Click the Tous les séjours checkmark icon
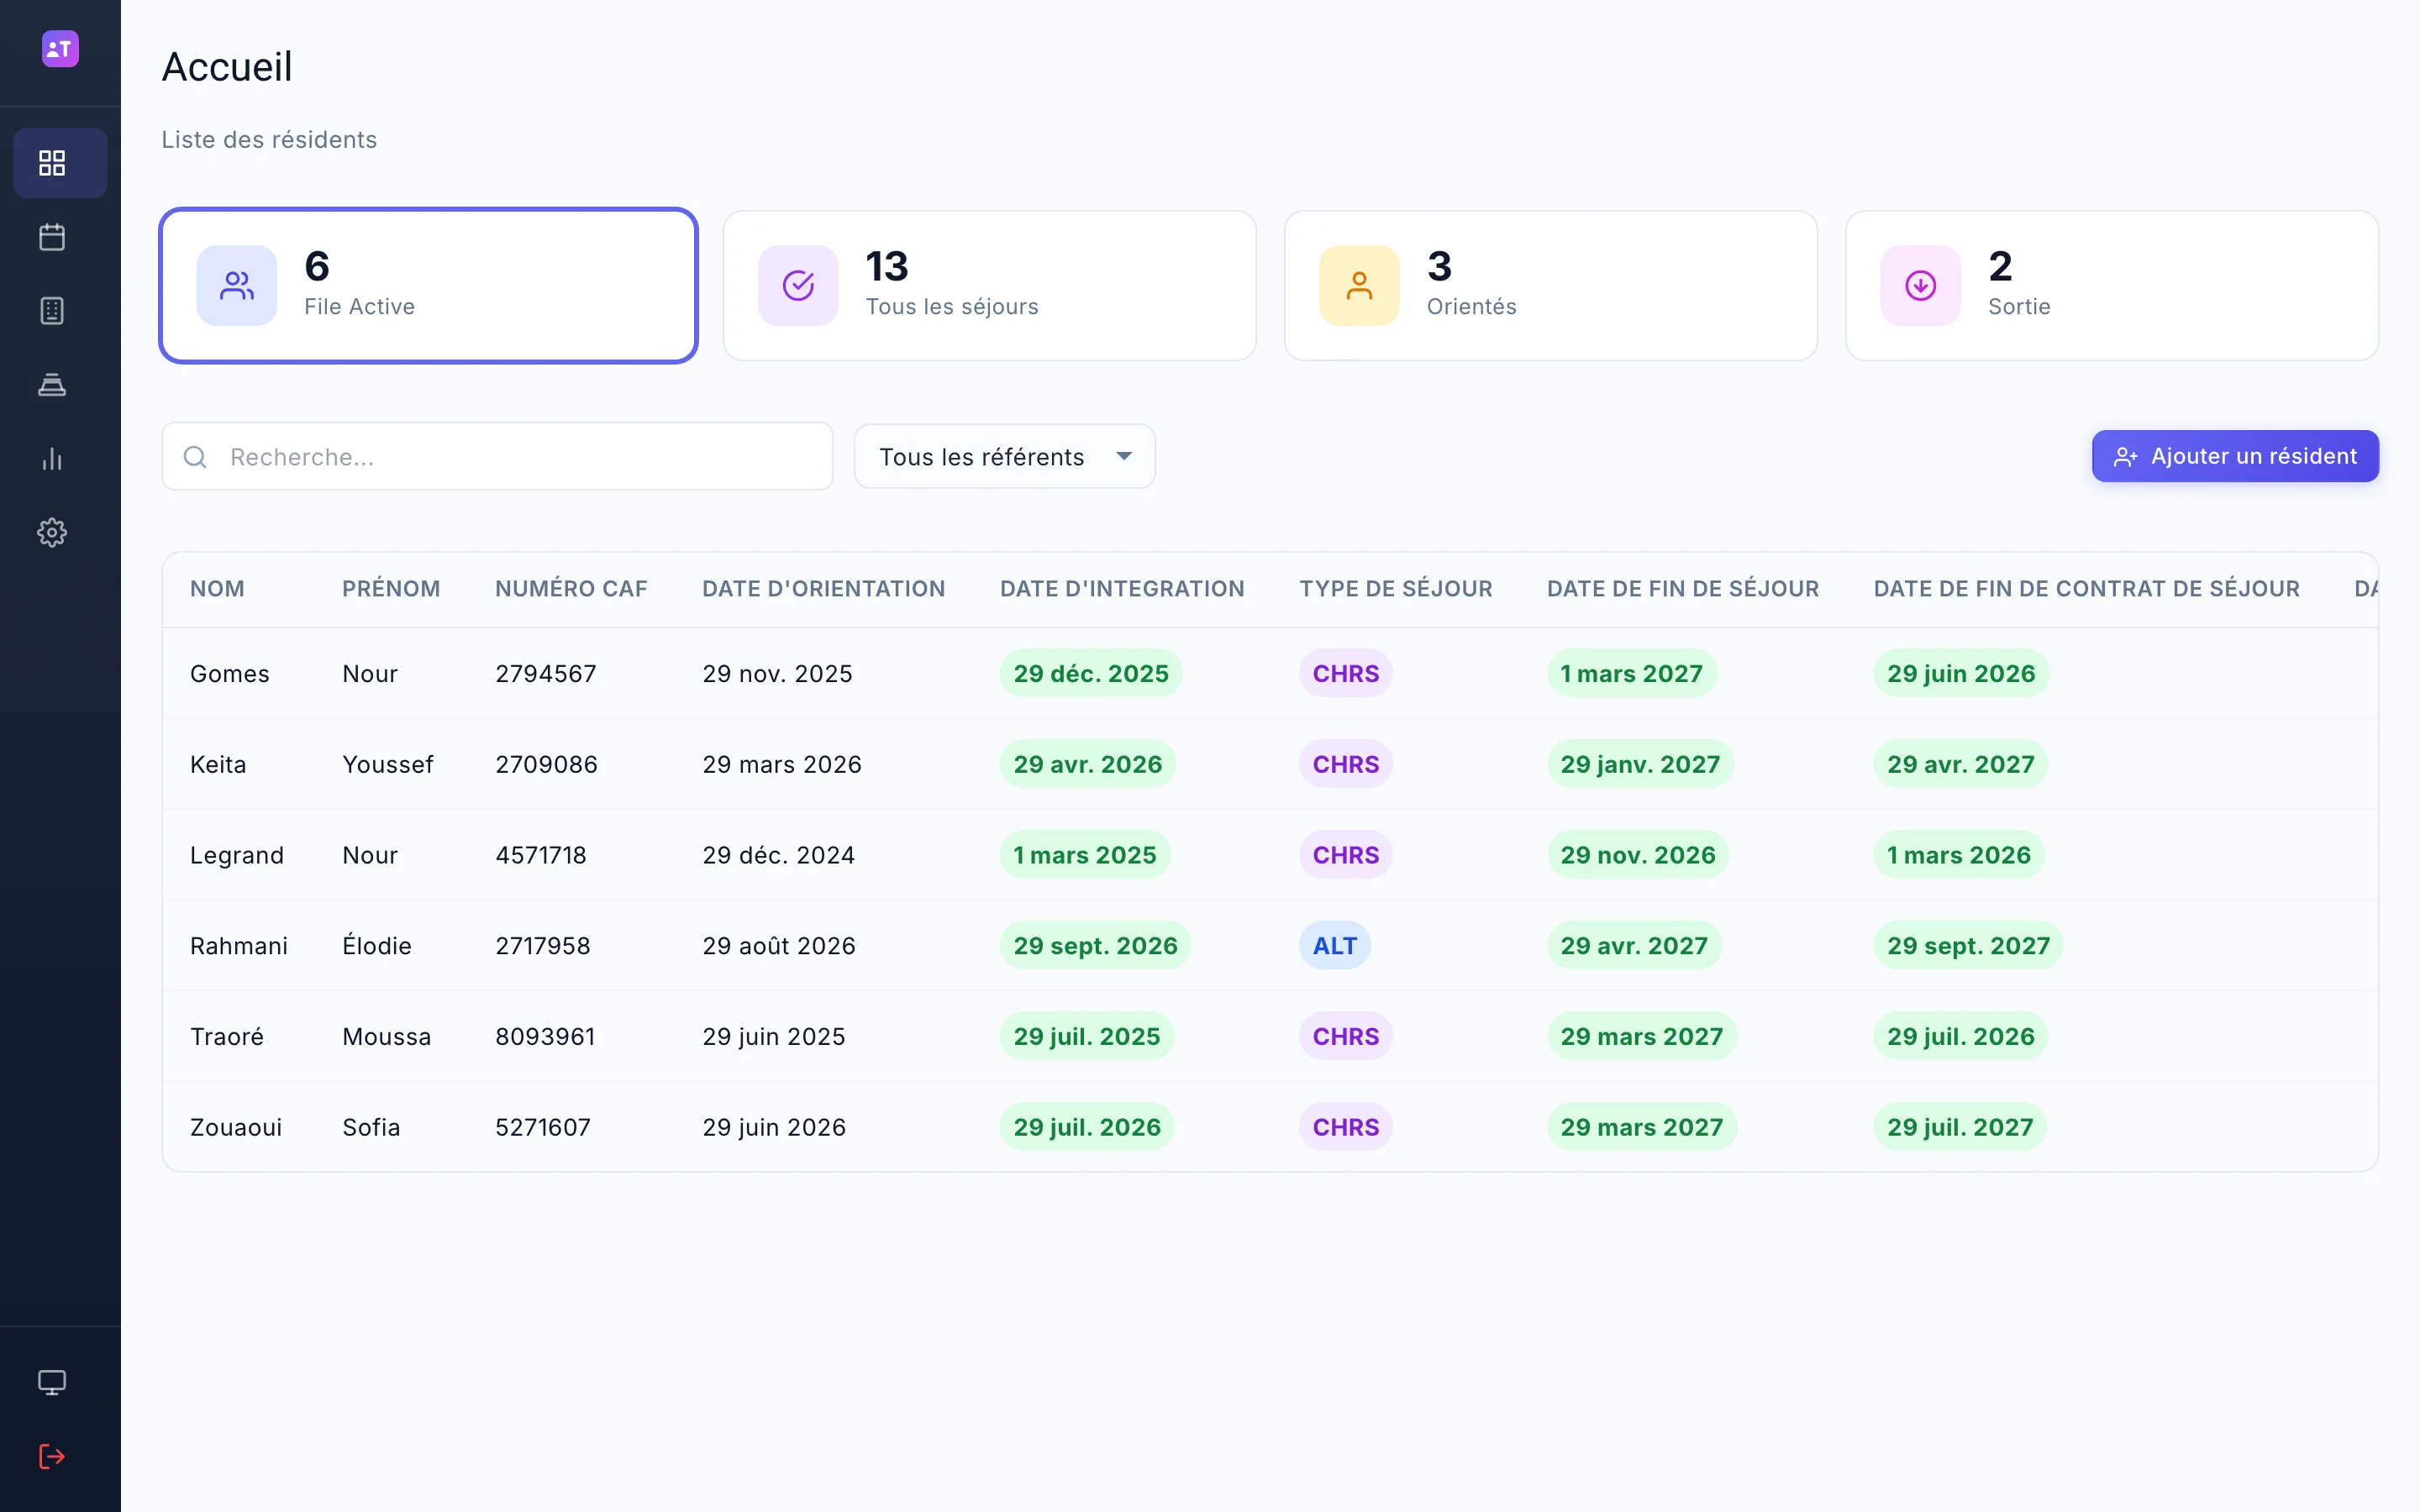Viewport: 2420px width, 1512px height. pyautogui.click(x=798, y=285)
